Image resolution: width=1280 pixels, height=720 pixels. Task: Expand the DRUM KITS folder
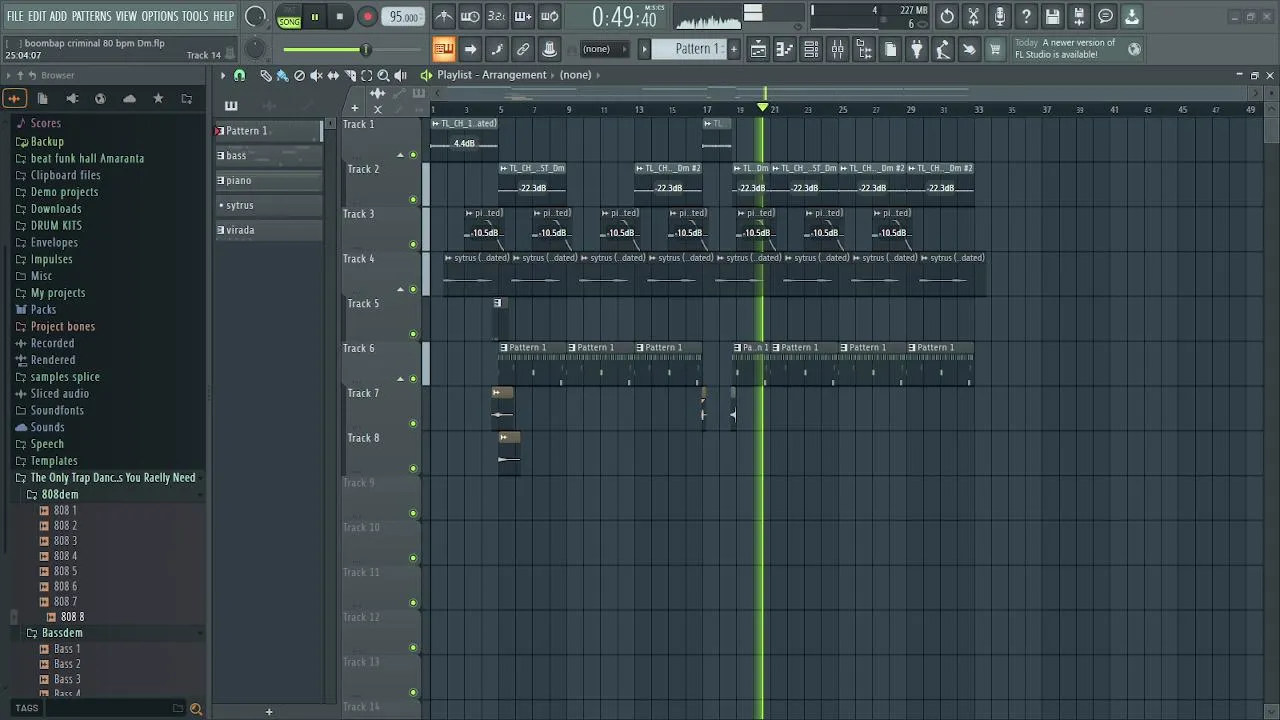[56, 225]
